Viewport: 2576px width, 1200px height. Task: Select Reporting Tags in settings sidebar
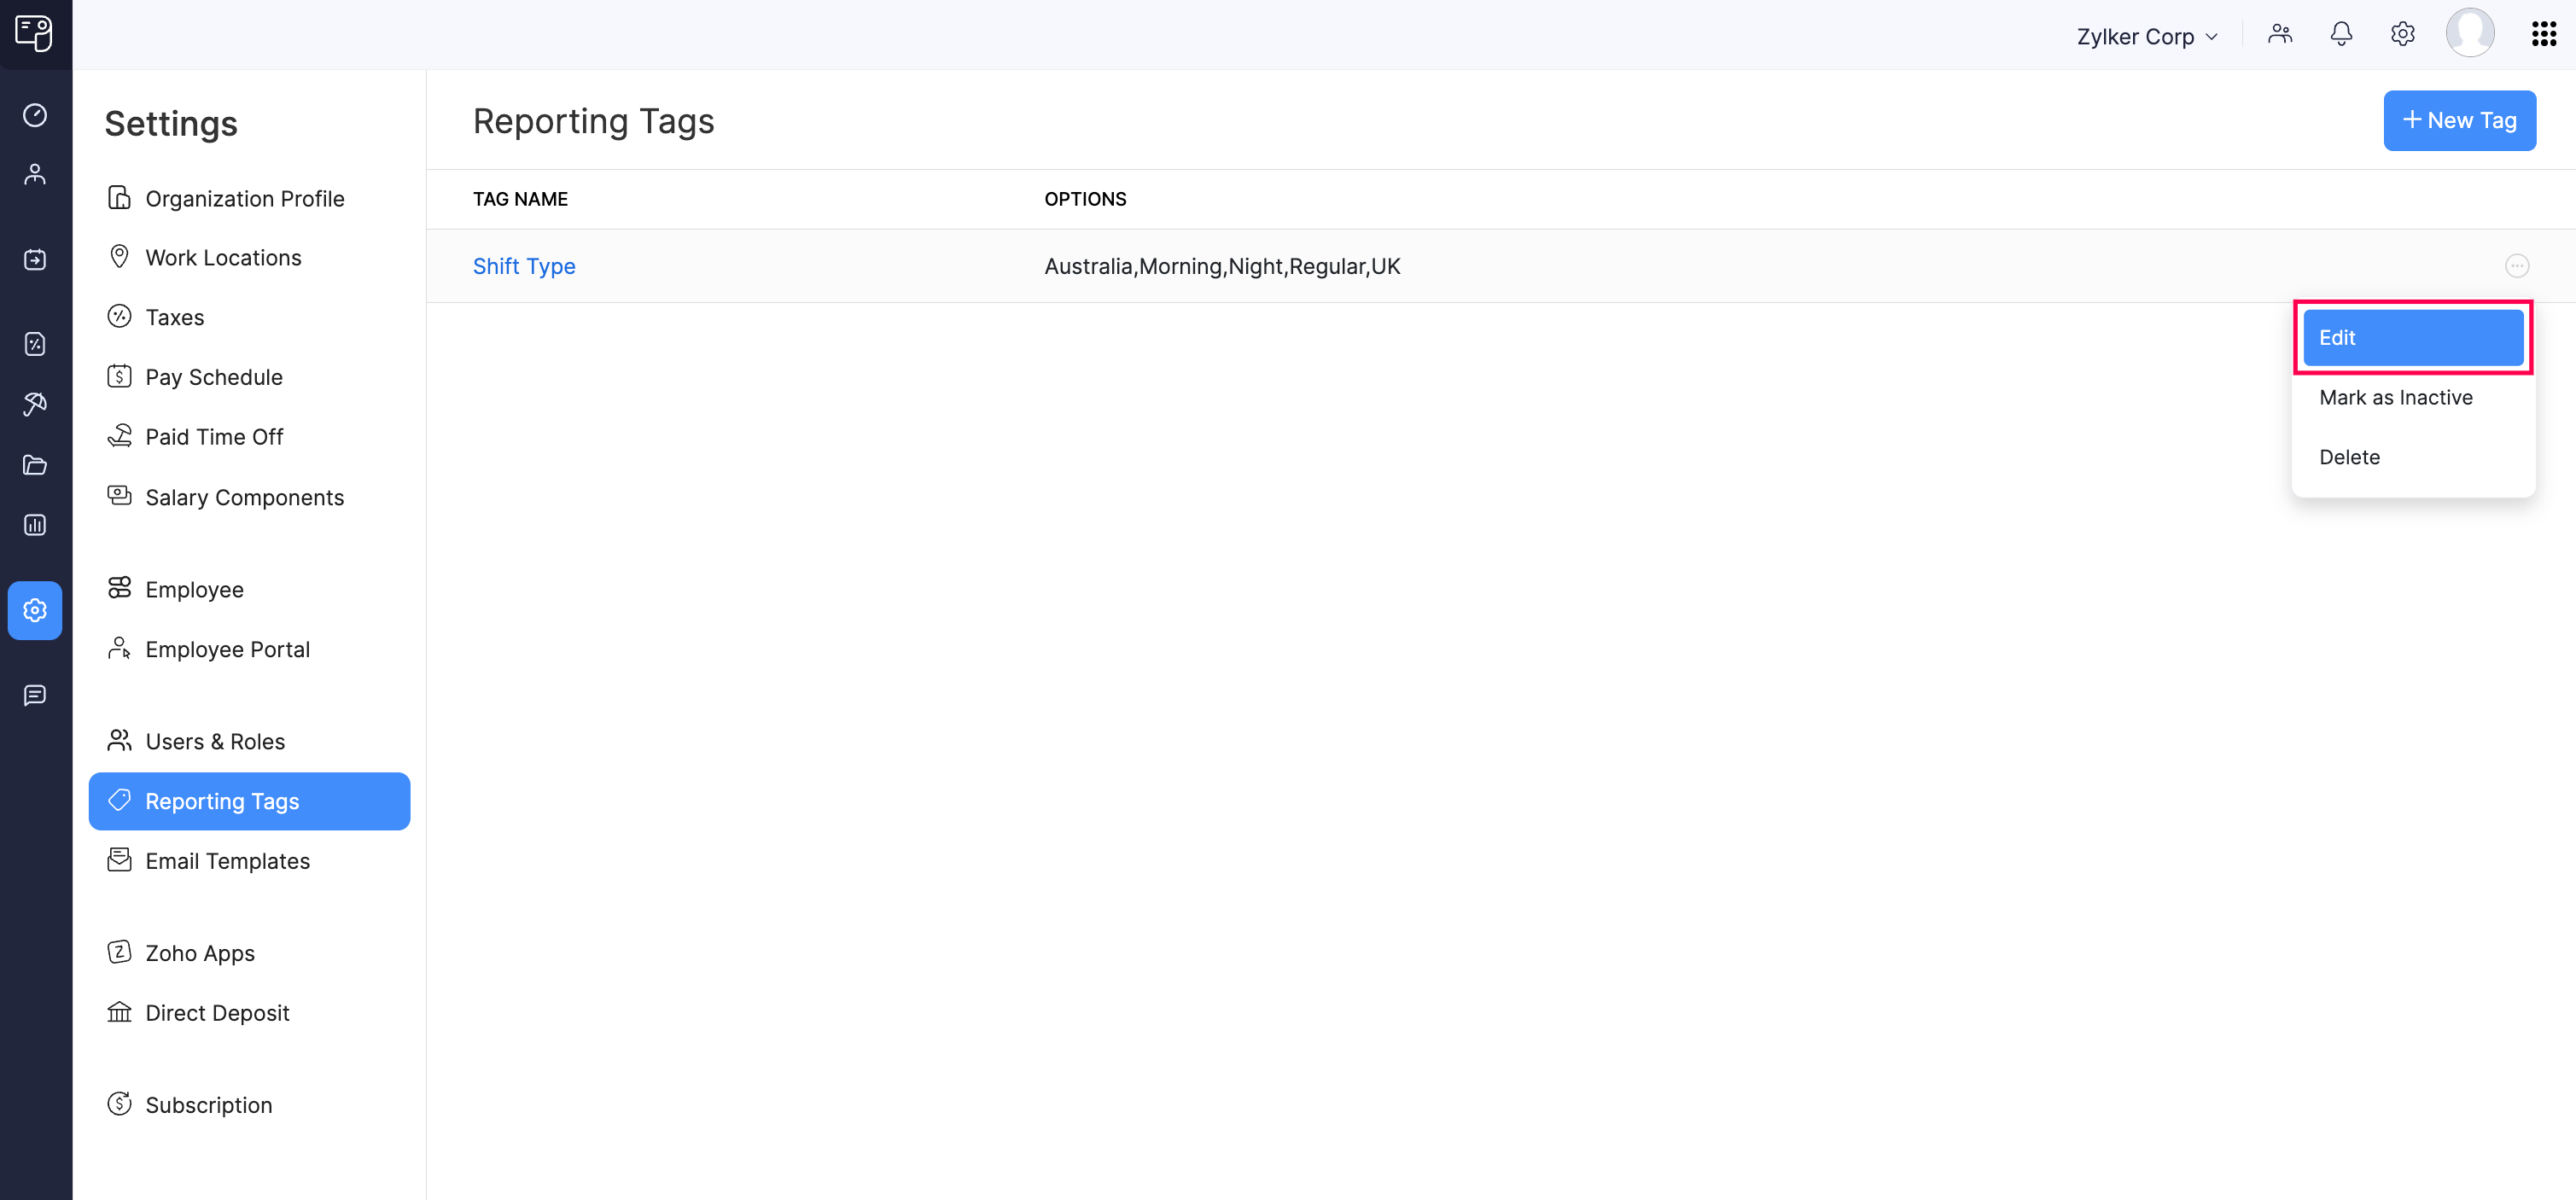(x=250, y=801)
